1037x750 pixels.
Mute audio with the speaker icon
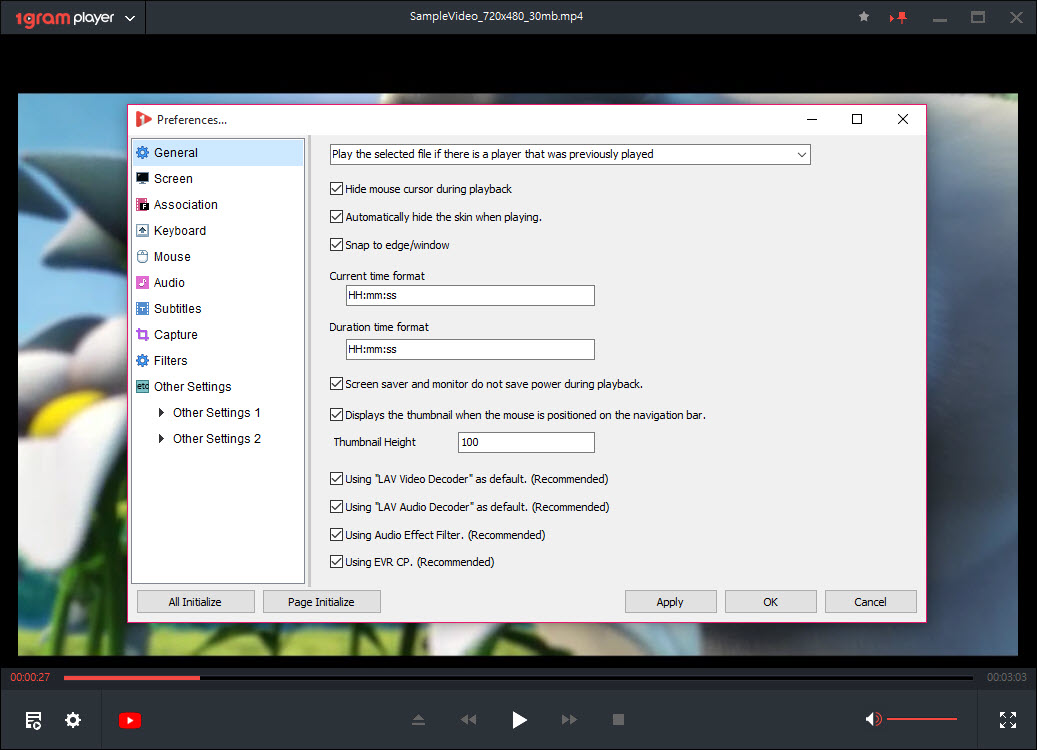873,719
